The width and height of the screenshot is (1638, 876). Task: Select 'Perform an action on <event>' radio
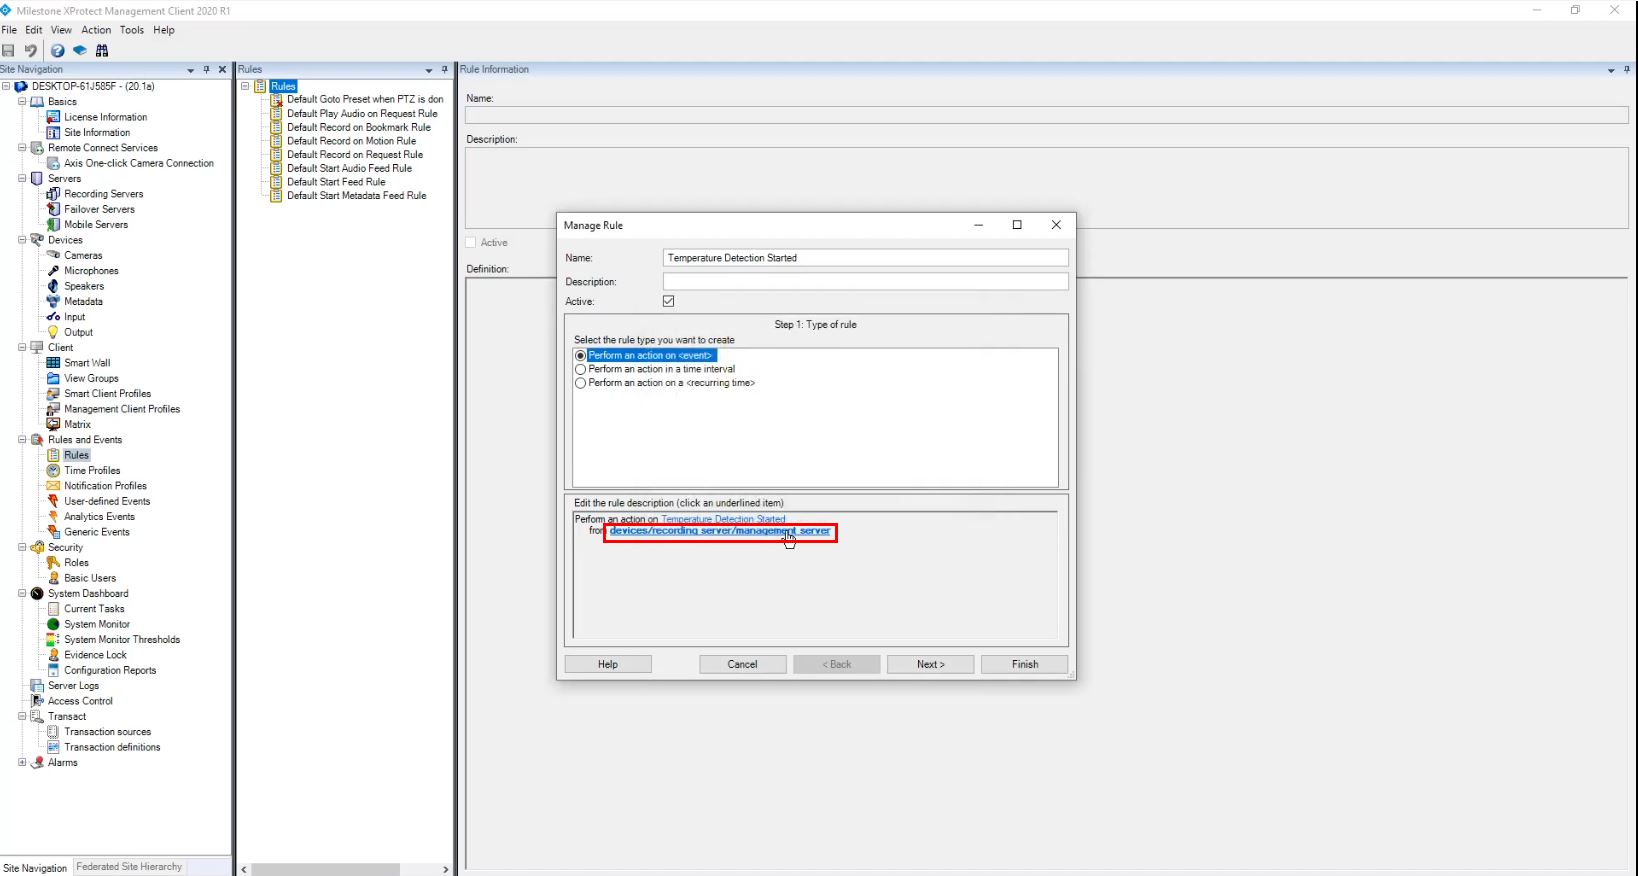[581, 356]
